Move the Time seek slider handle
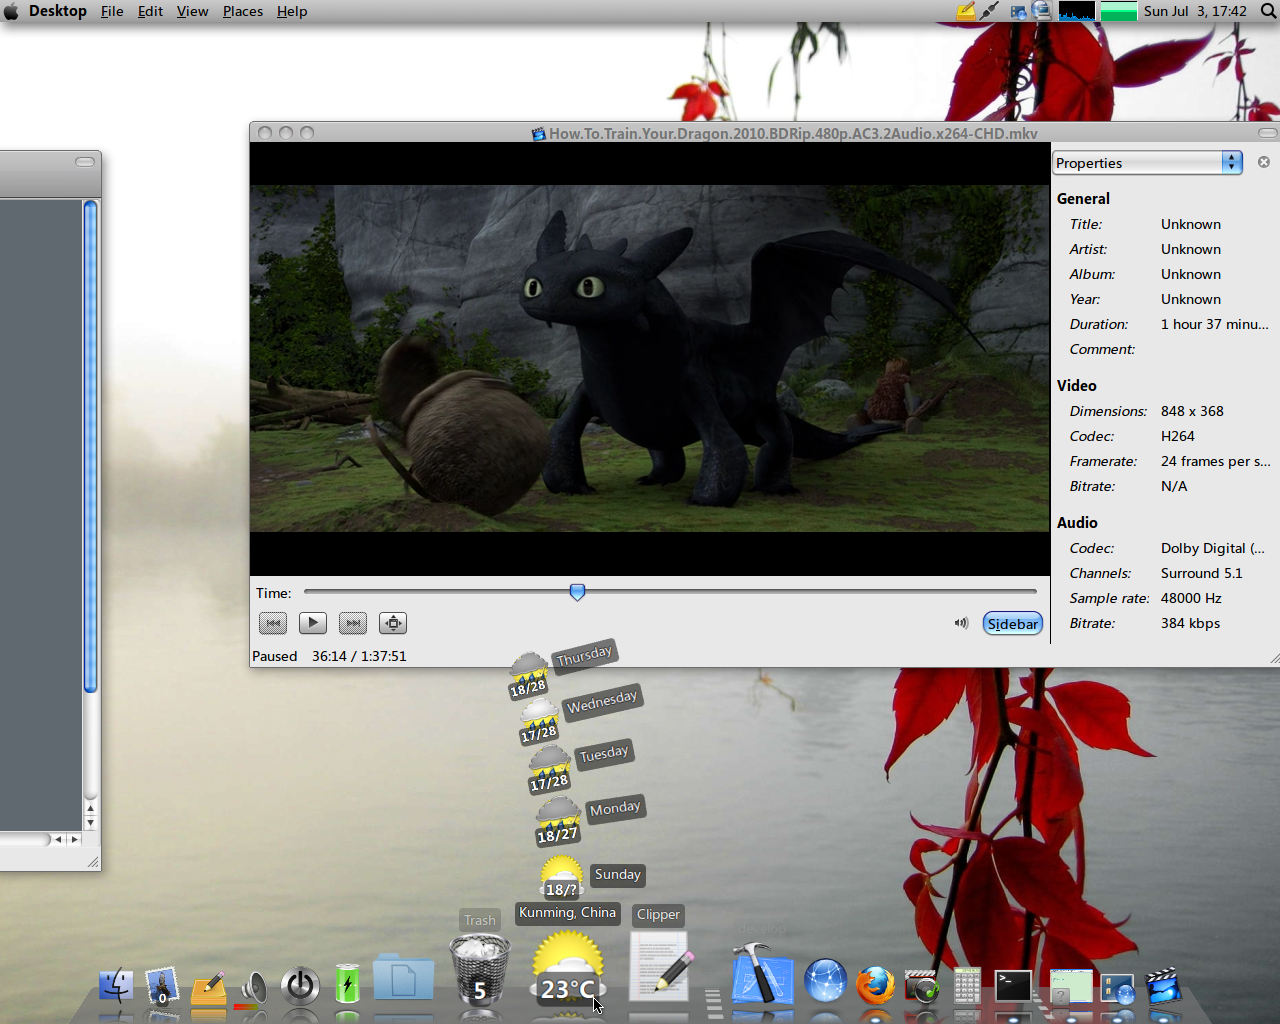The height and width of the screenshot is (1024, 1280). [577, 592]
